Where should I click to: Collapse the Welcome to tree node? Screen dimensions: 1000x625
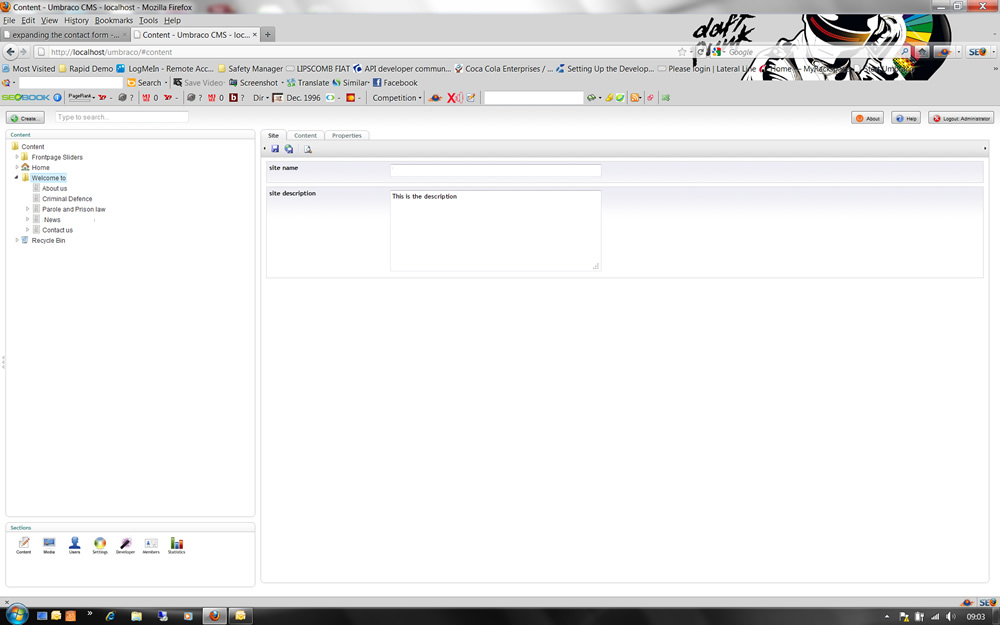[x=17, y=178]
